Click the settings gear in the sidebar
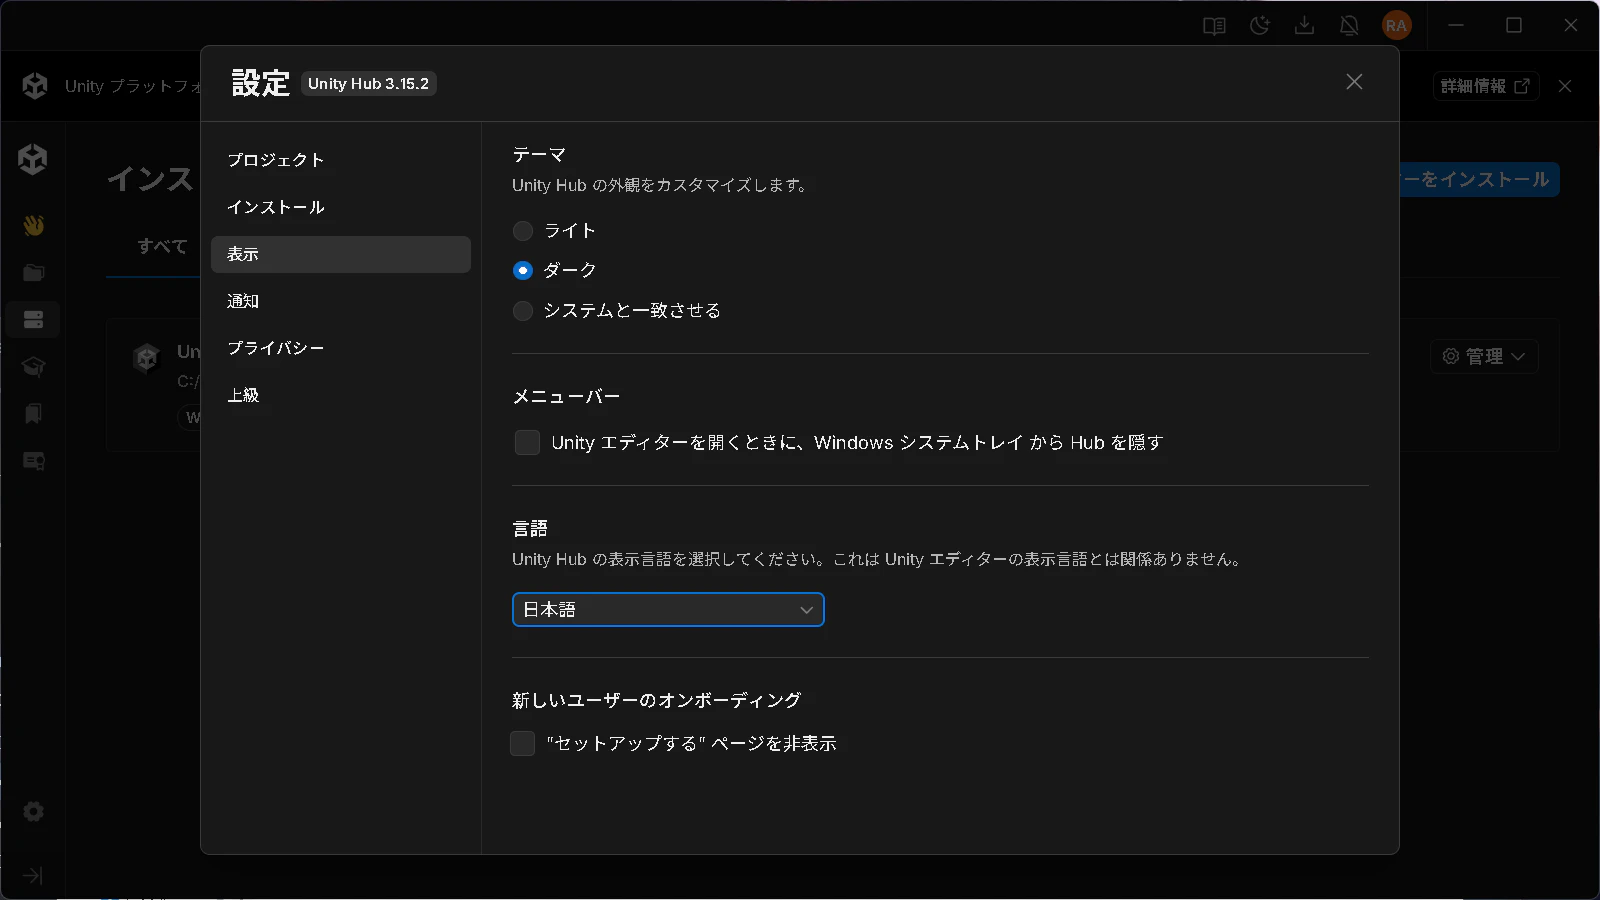 (x=33, y=812)
